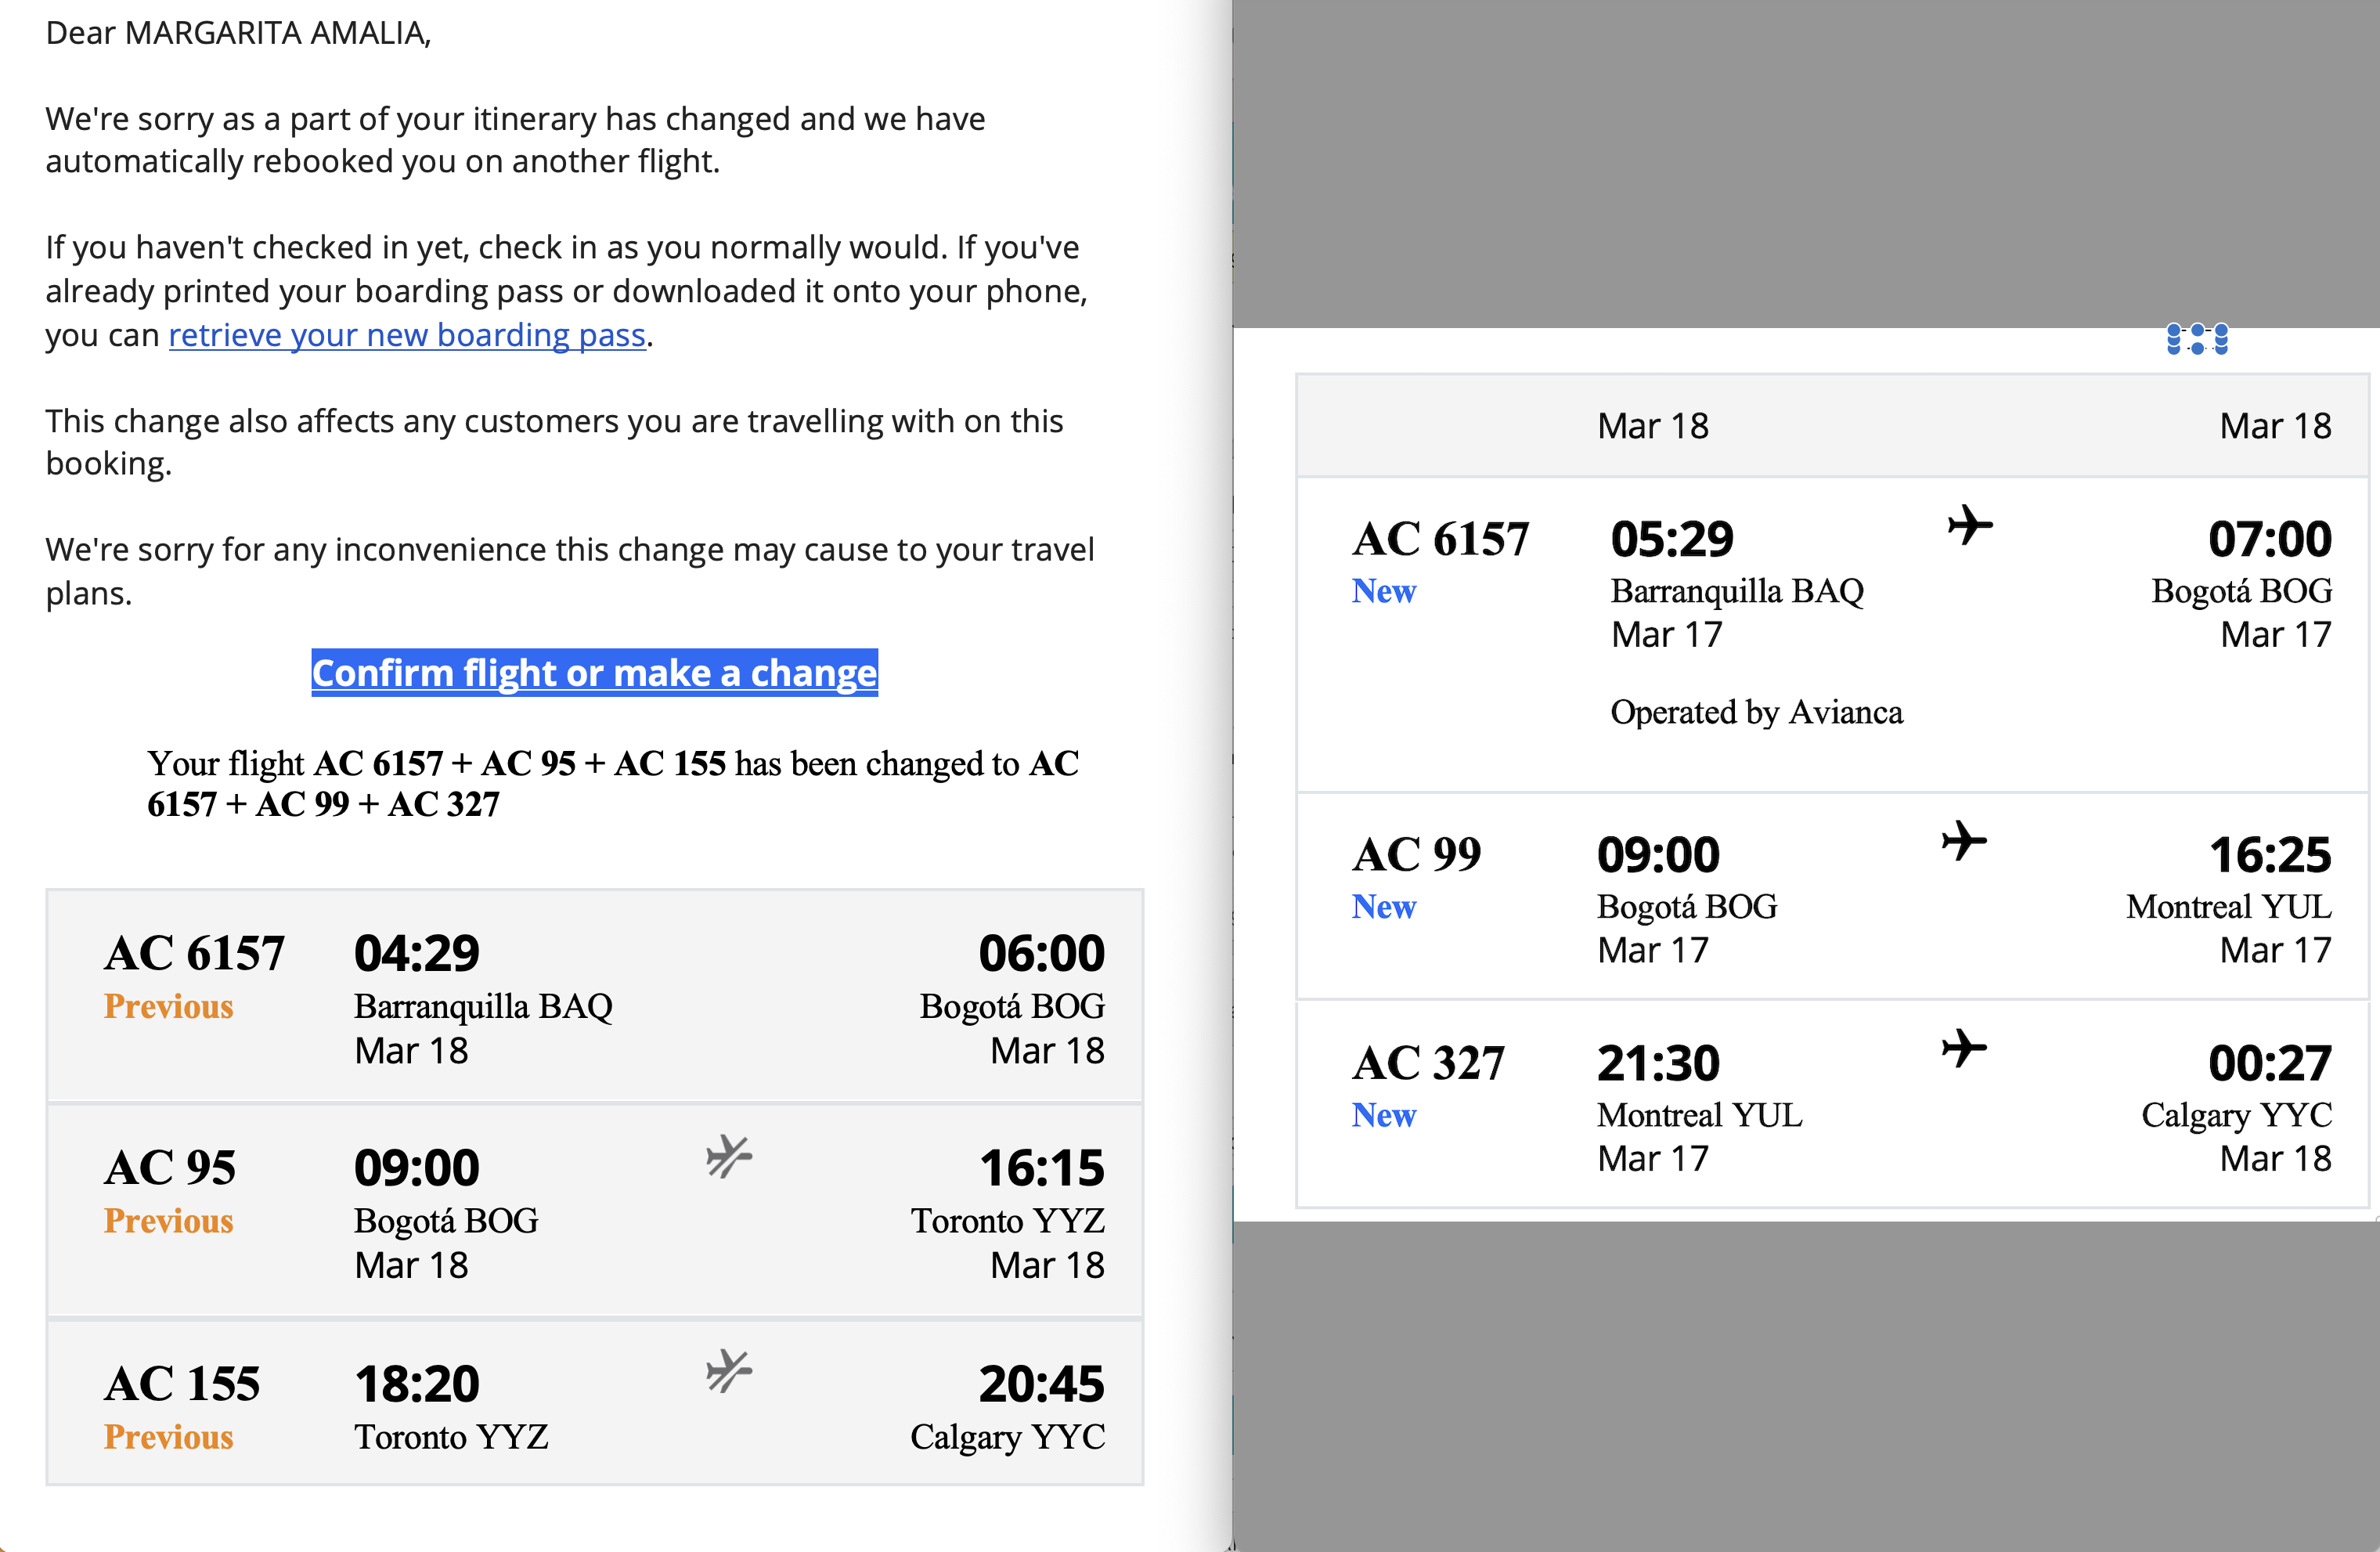Click the Previous label under AC 95
This screenshot has width=2380, height=1552.
point(168,1221)
